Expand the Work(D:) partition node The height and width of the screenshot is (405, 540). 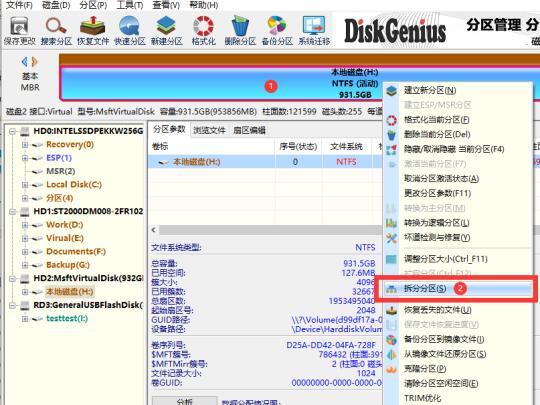point(25,225)
